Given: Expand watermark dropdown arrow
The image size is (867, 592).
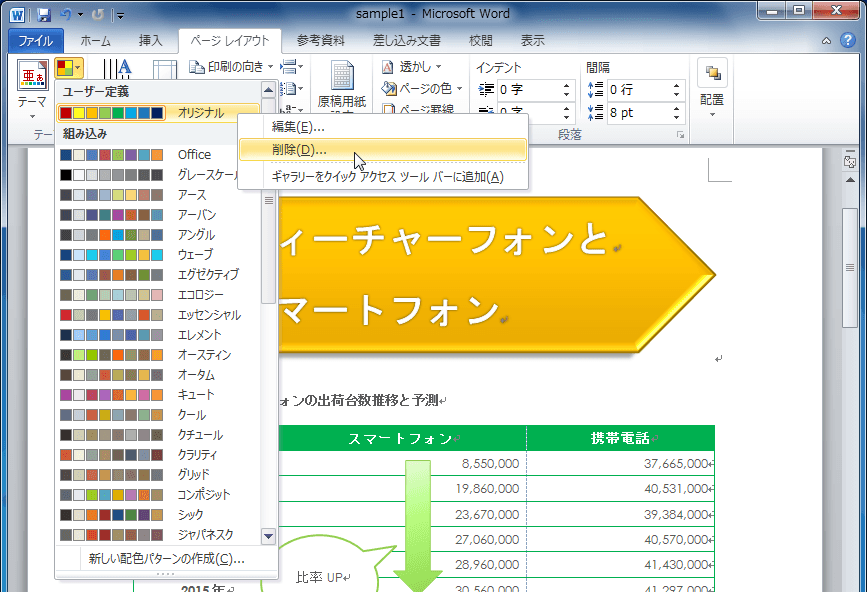Looking at the screenshot, I should (x=438, y=67).
